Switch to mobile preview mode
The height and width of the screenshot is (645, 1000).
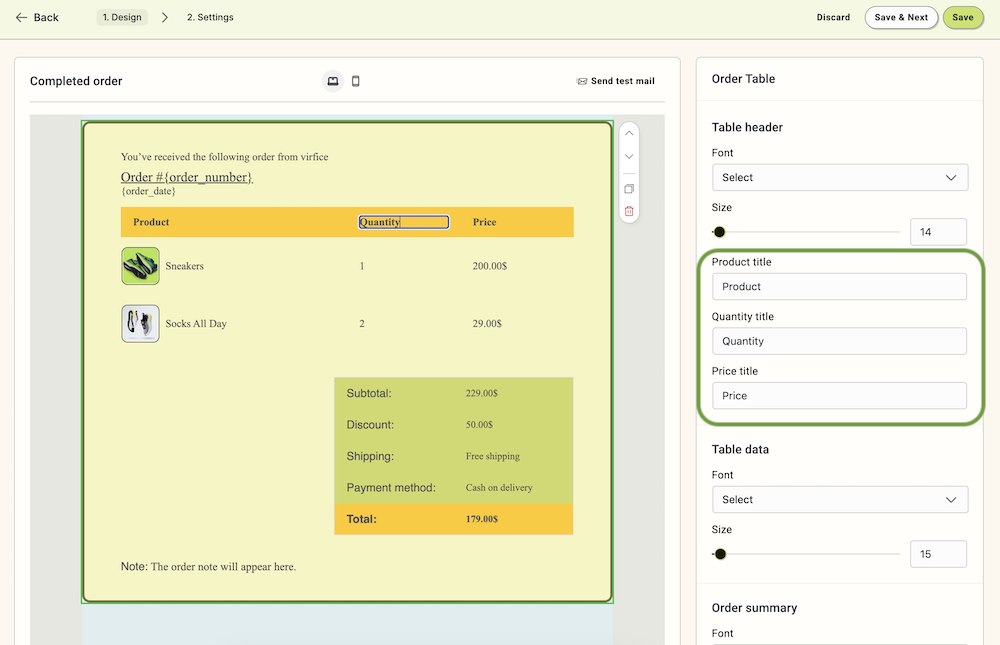click(x=356, y=81)
